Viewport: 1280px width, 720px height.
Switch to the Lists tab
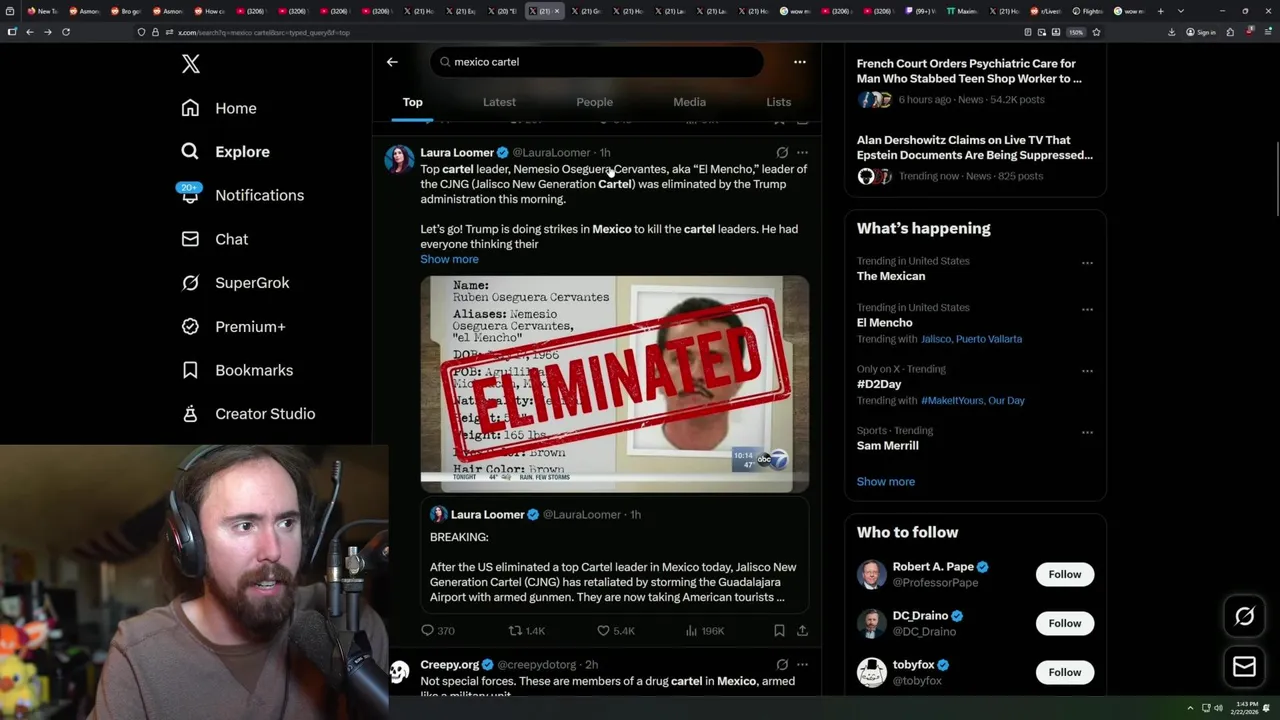point(778,102)
